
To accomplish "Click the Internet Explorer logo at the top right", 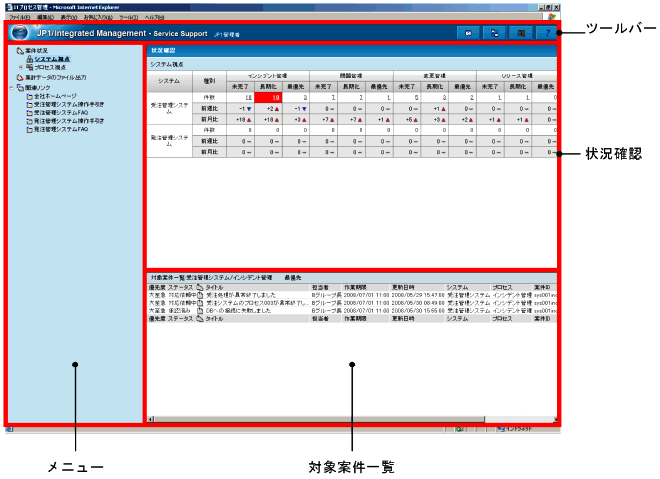I will pyautogui.click(x=552, y=17).
